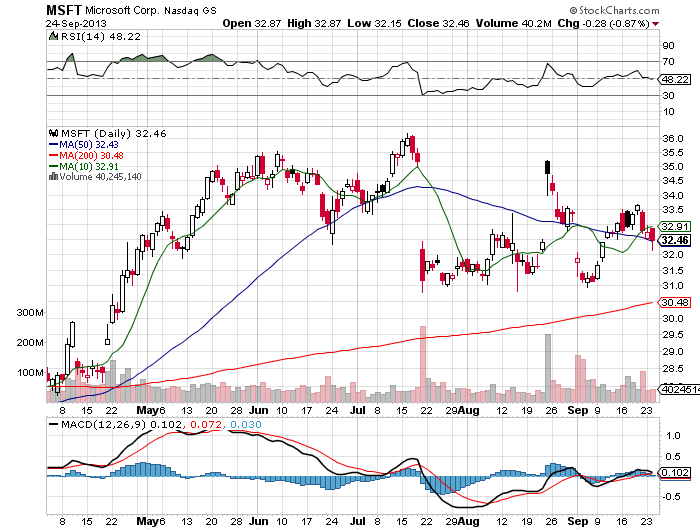The width and height of the screenshot is (700, 530).
Task: Click the Aug label on MACD axis
Action: pyautogui.click(x=468, y=521)
